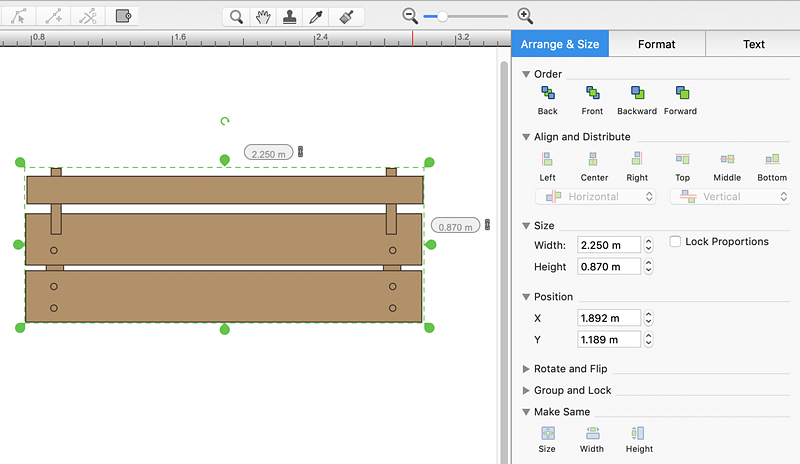The height and width of the screenshot is (464, 800).
Task: Send object to Back
Action: [x=547, y=100]
